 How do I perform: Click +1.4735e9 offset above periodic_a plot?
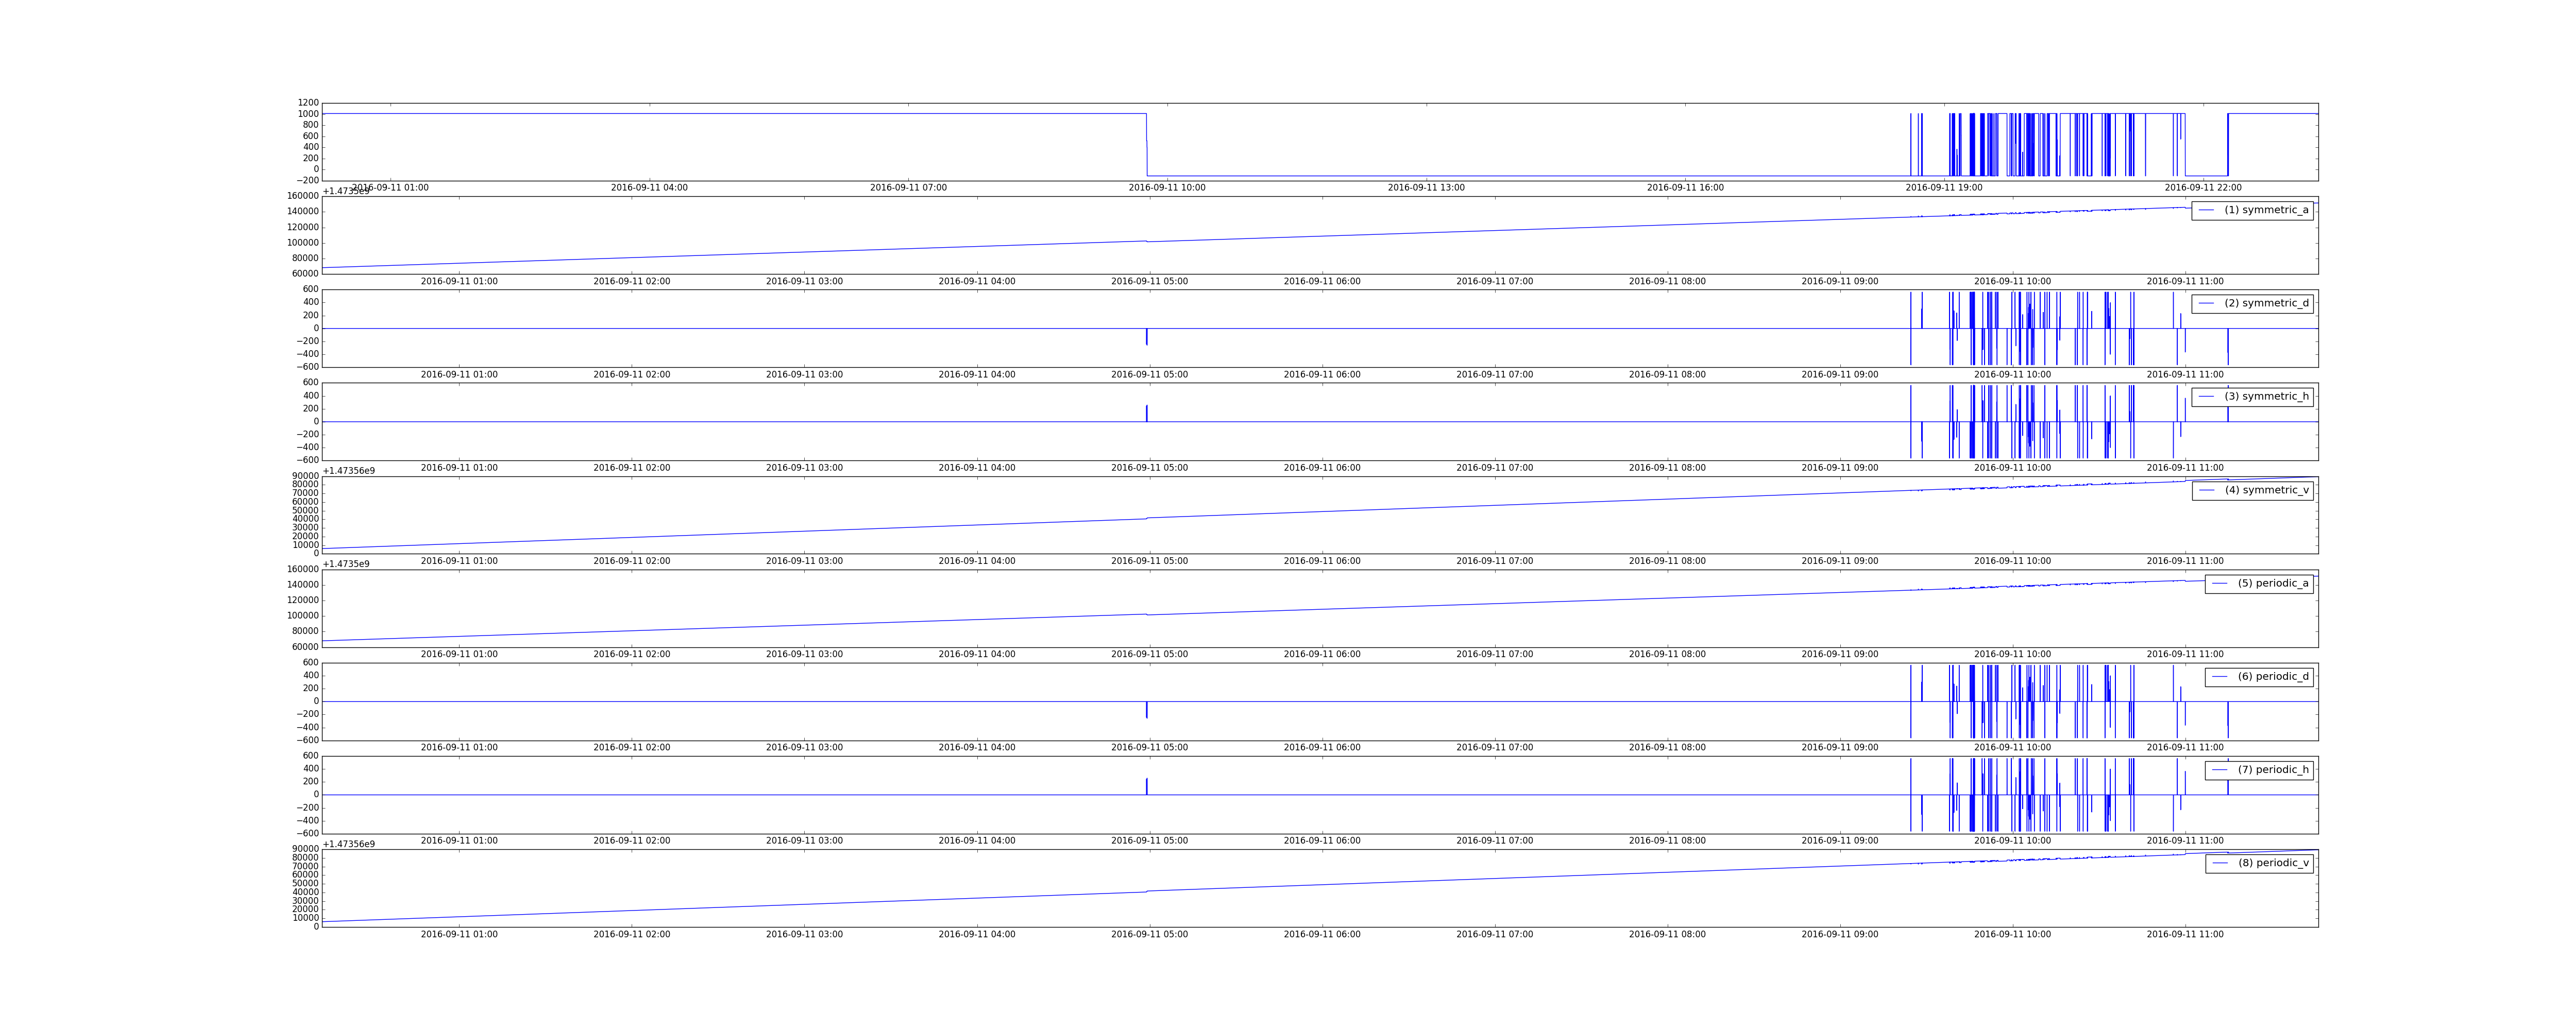tap(345, 564)
